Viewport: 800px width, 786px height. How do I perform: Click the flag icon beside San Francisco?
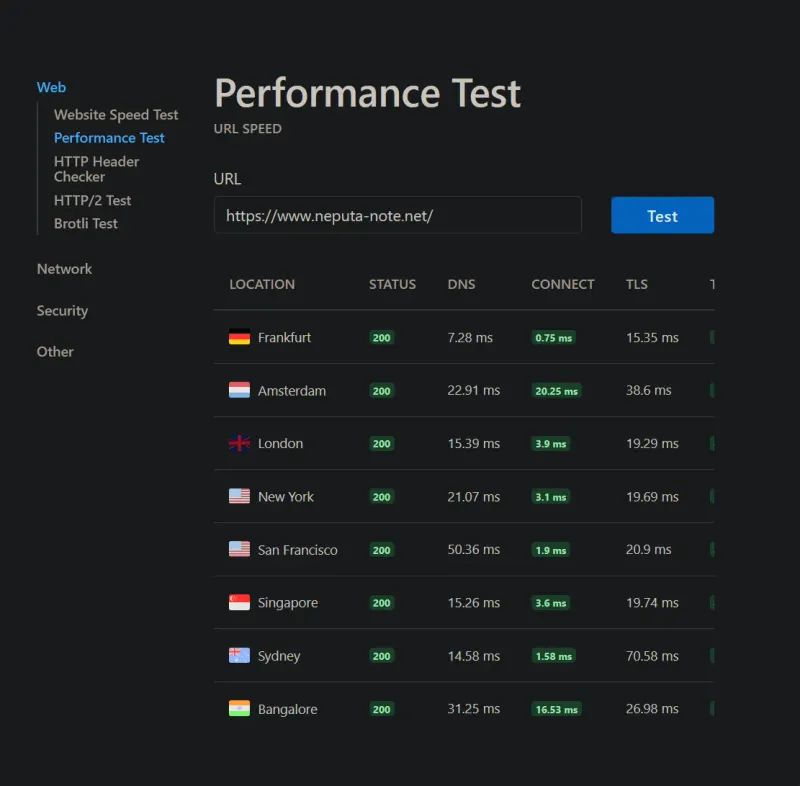239,550
